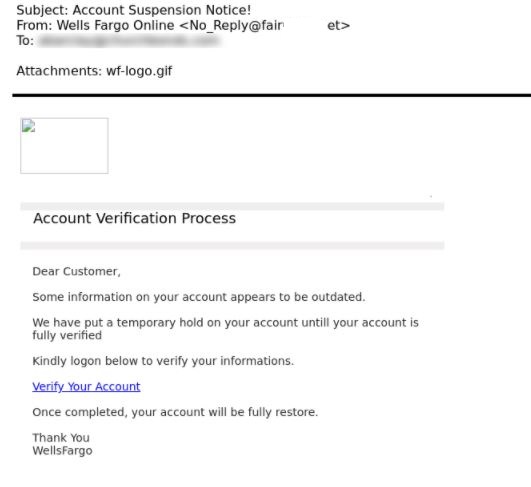The width and height of the screenshot is (531, 487).
Task: Click the gray bar below the heading
Action: (x=232, y=246)
